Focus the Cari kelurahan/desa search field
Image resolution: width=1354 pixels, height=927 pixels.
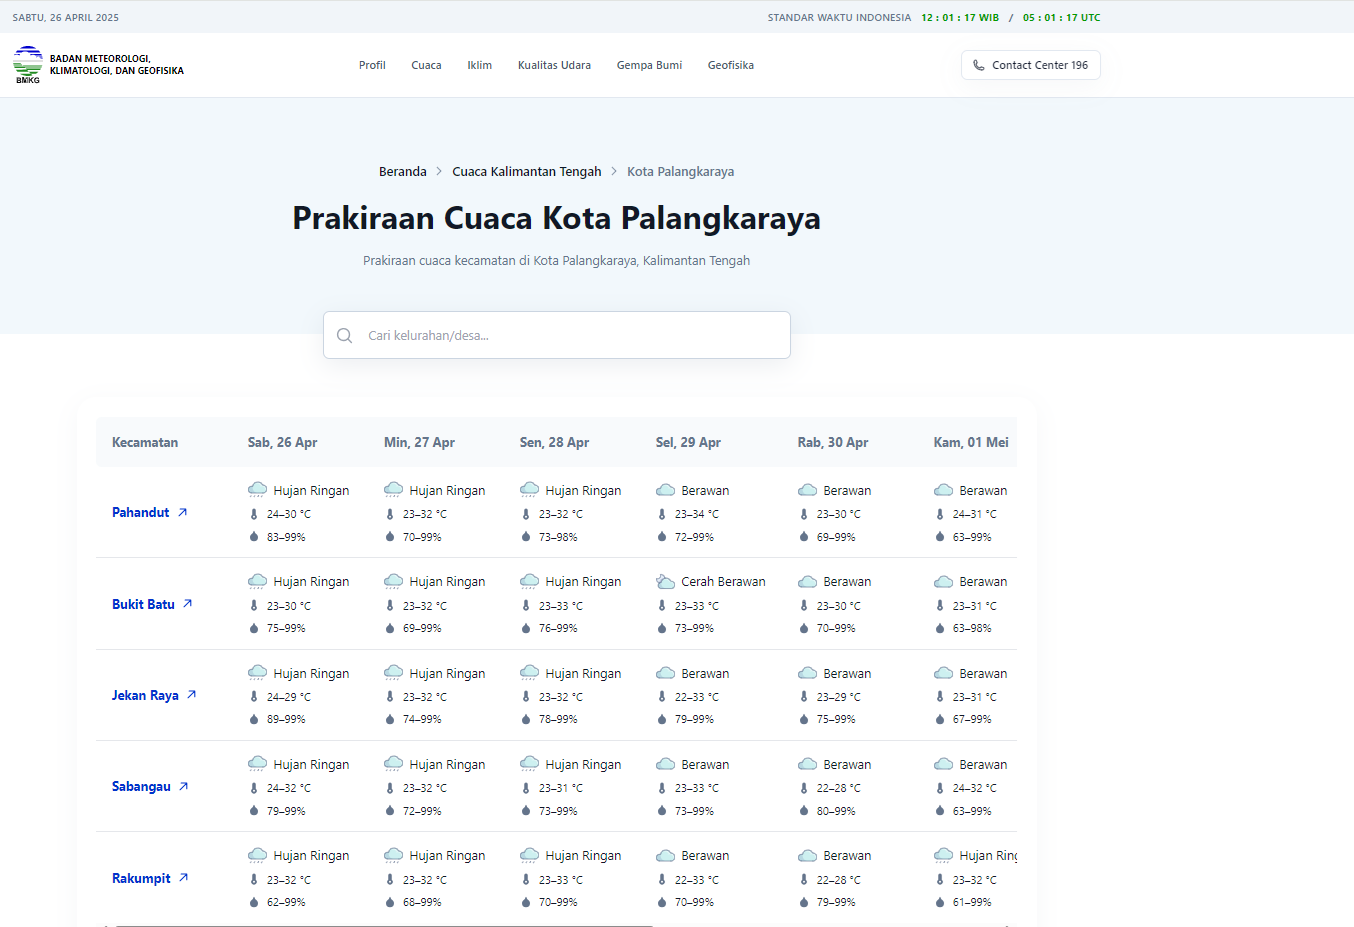click(x=570, y=336)
